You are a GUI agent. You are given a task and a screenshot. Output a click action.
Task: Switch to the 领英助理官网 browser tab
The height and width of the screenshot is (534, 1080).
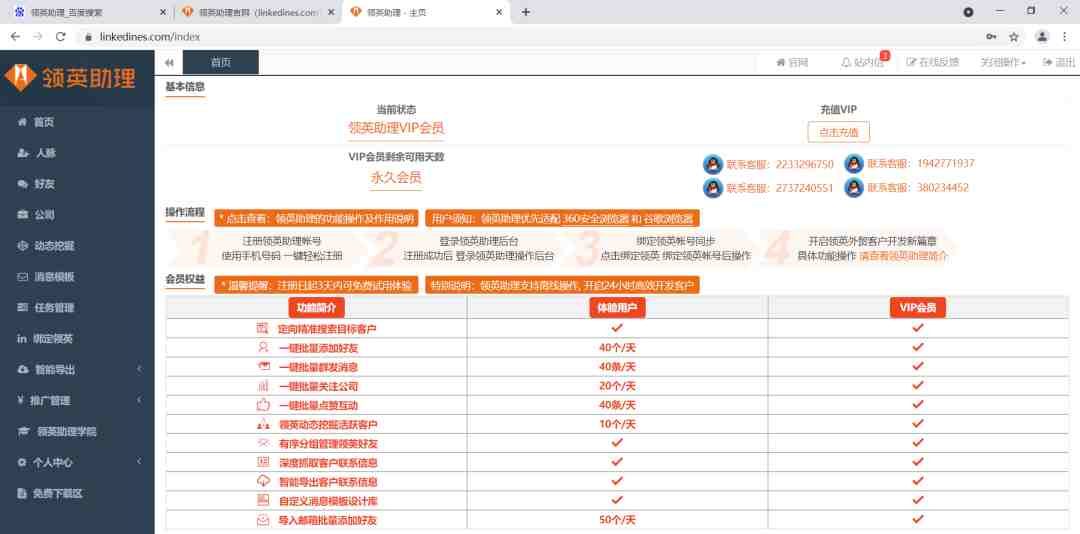tap(258, 12)
